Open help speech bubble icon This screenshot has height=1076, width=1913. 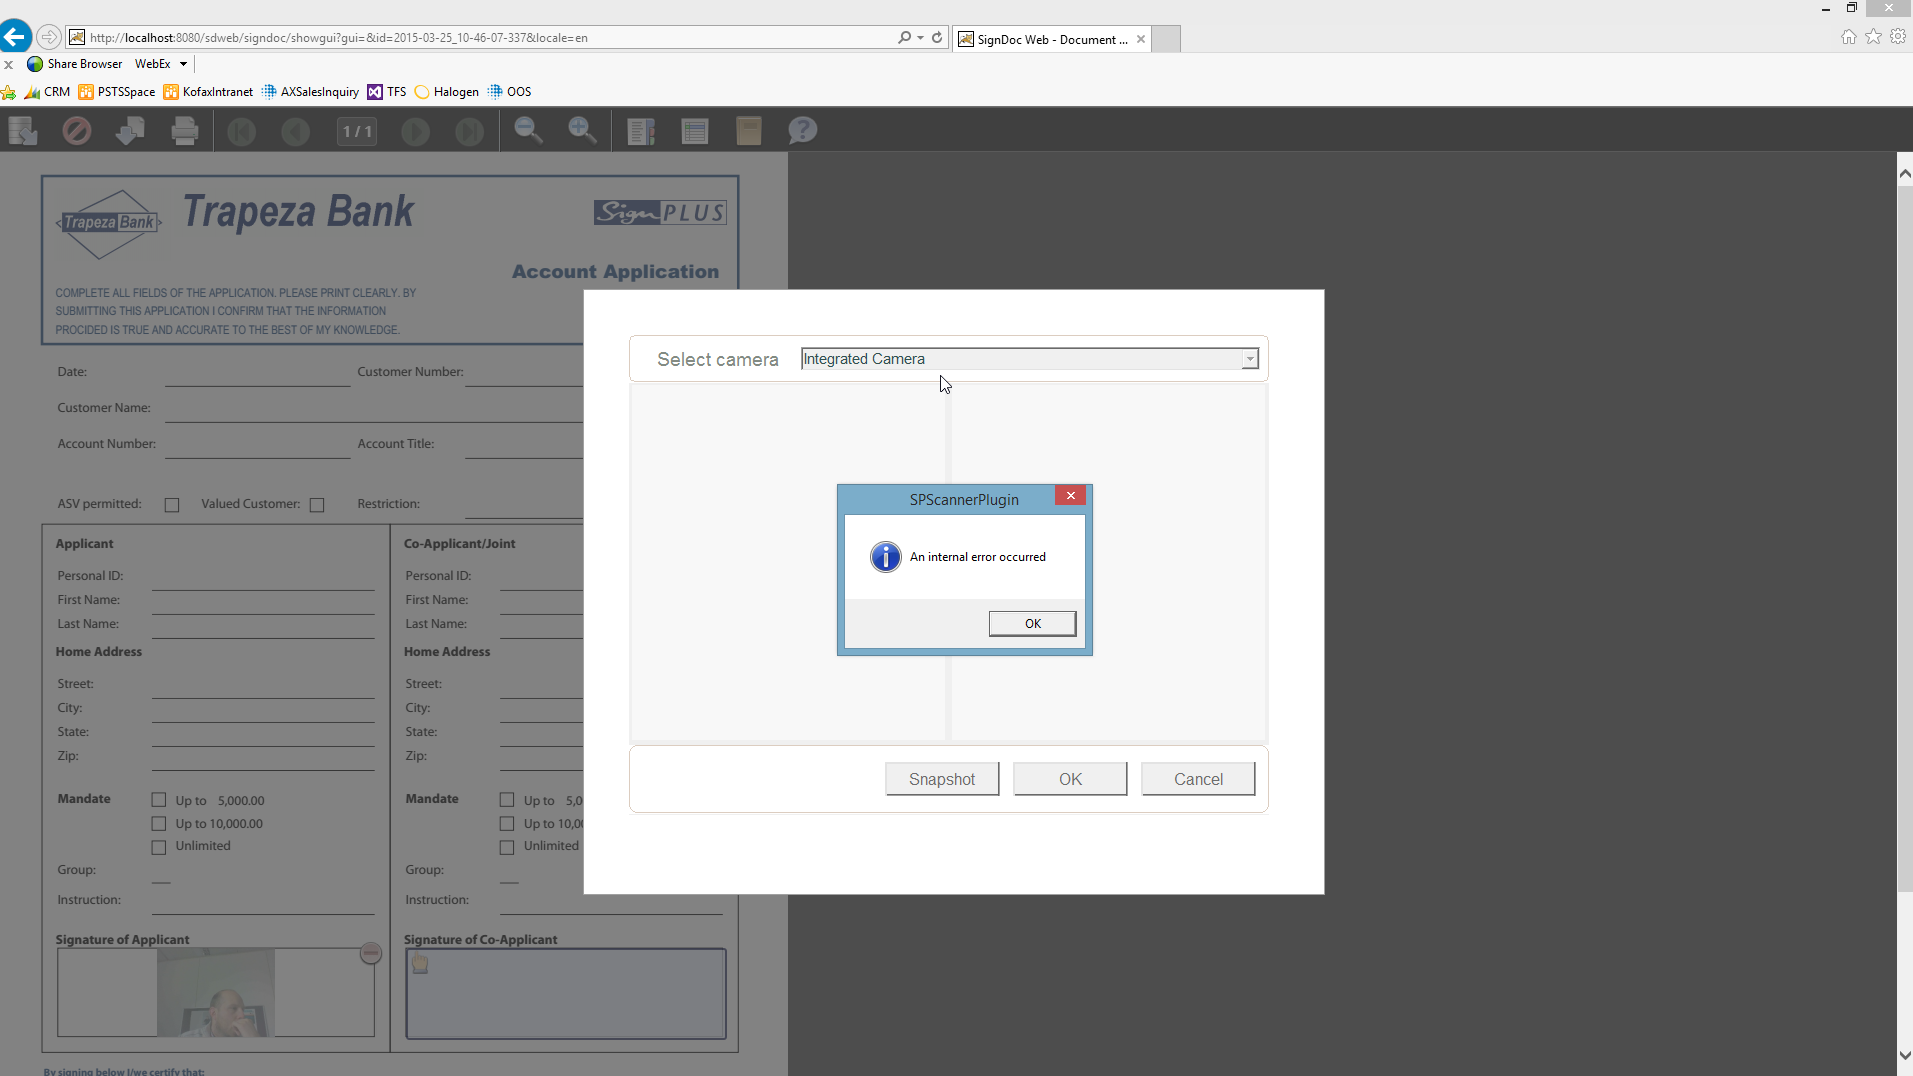802,130
